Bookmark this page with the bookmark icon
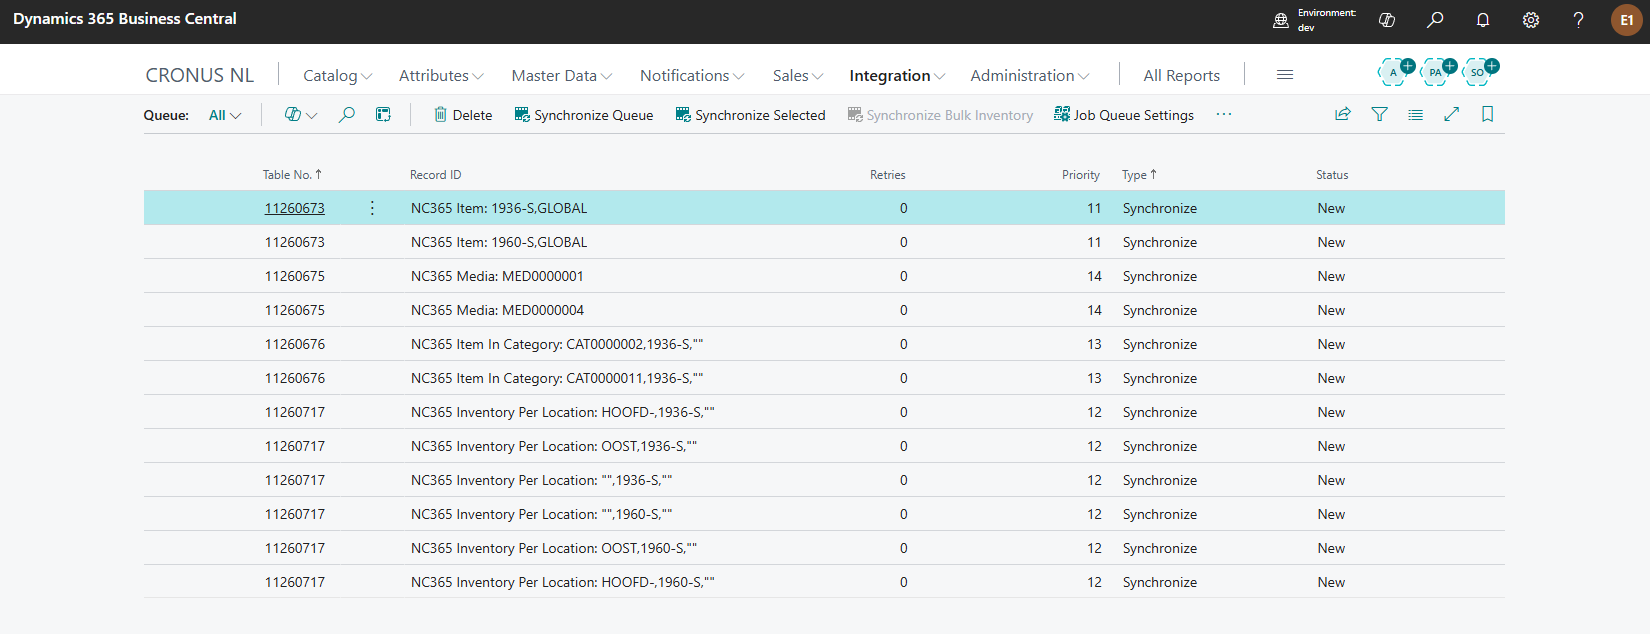The width and height of the screenshot is (1650, 634). 1487,115
